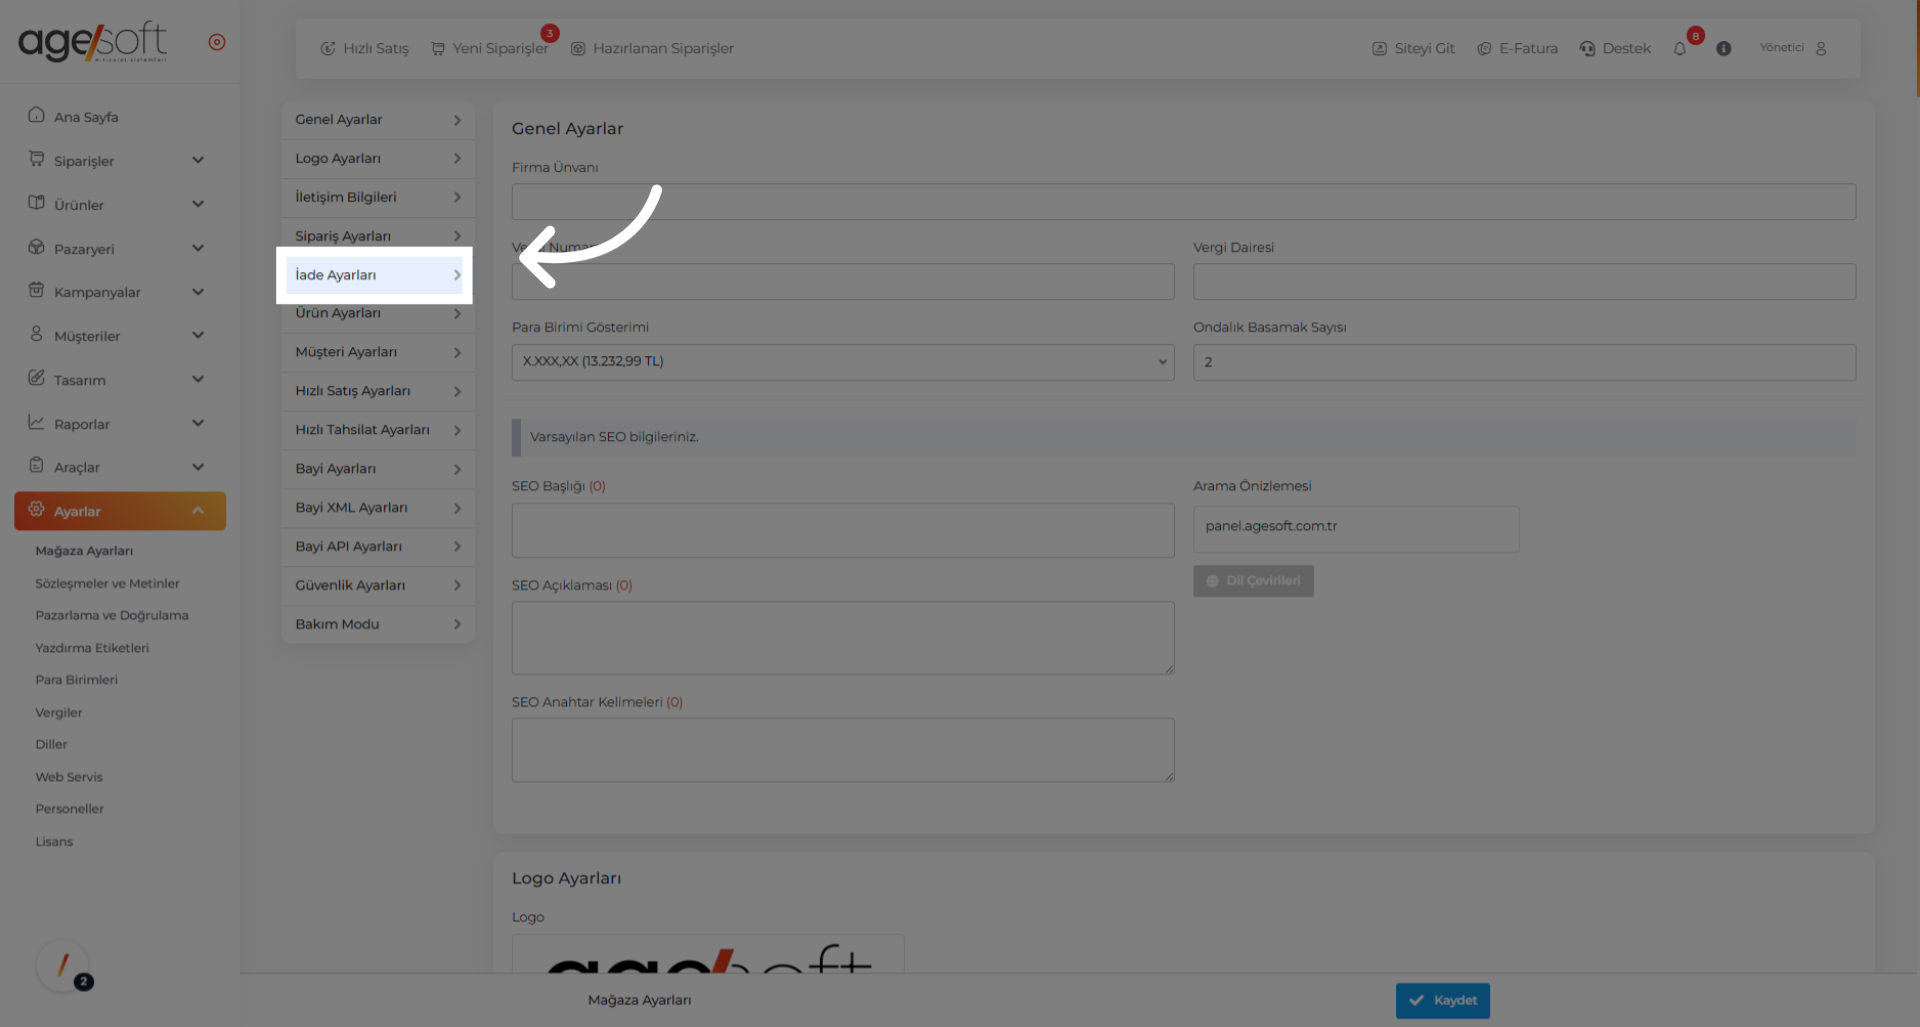Image resolution: width=1920 pixels, height=1027 pixels.
Task: Open the Sipariş Ayarları settings section
Action: pyautogui.click(x=378, y=236)
